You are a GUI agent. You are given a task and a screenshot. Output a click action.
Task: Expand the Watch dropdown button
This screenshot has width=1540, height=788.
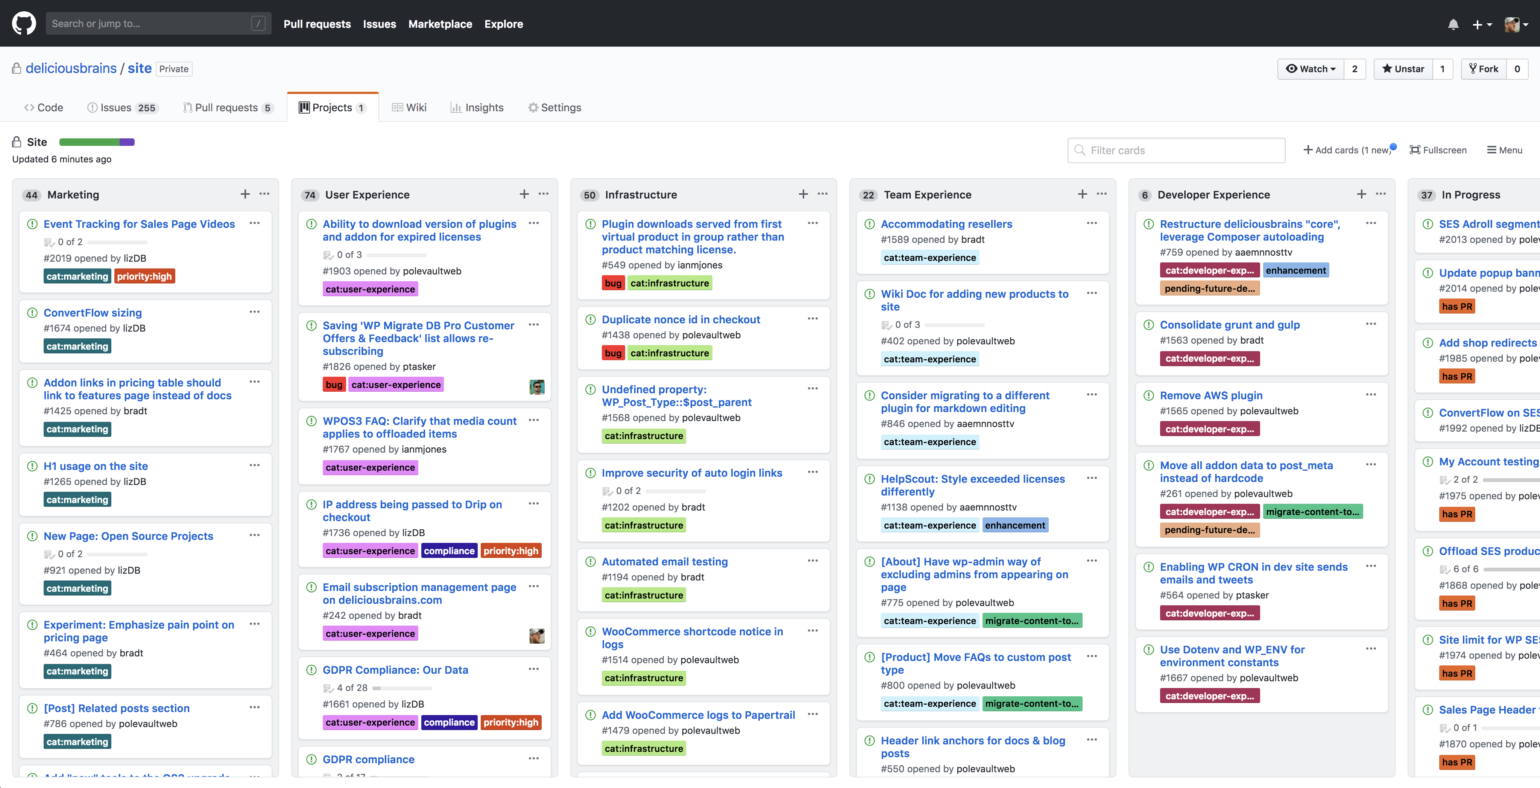1310,69
